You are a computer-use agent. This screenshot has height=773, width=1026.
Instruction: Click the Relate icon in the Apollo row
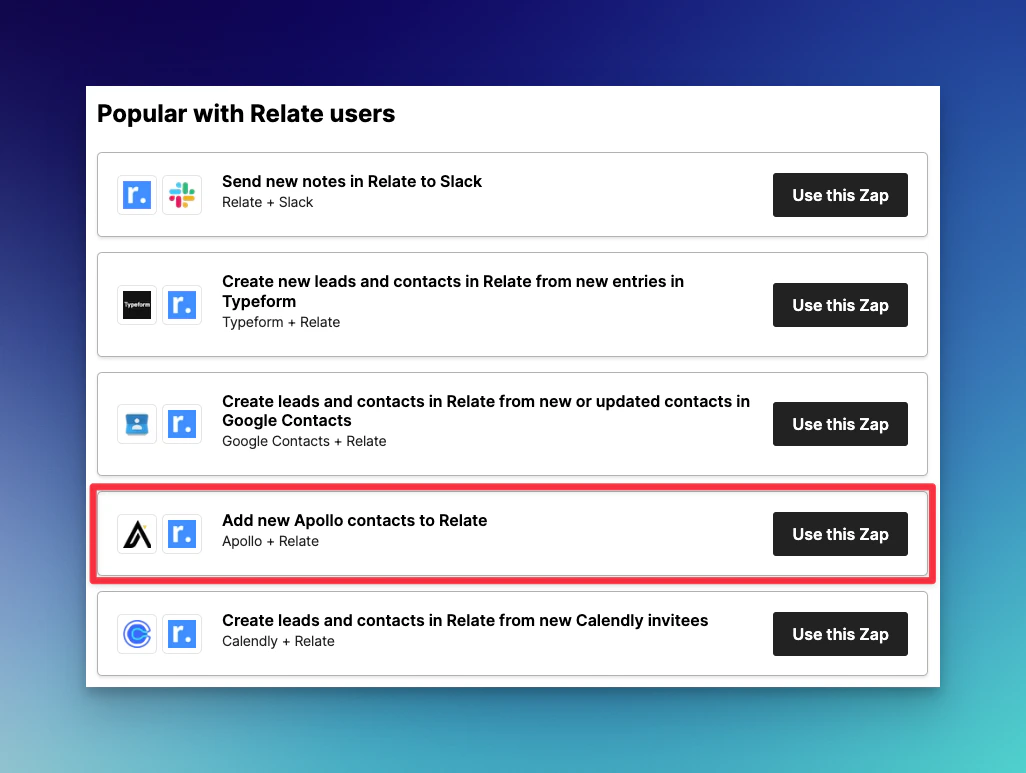coord(182,534)
